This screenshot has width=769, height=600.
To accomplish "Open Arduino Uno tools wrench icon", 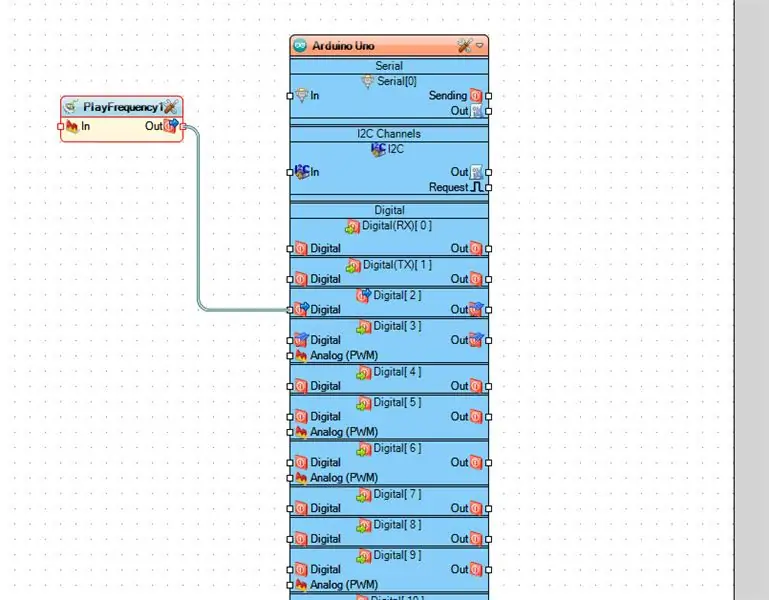I will tap(464, 46).
